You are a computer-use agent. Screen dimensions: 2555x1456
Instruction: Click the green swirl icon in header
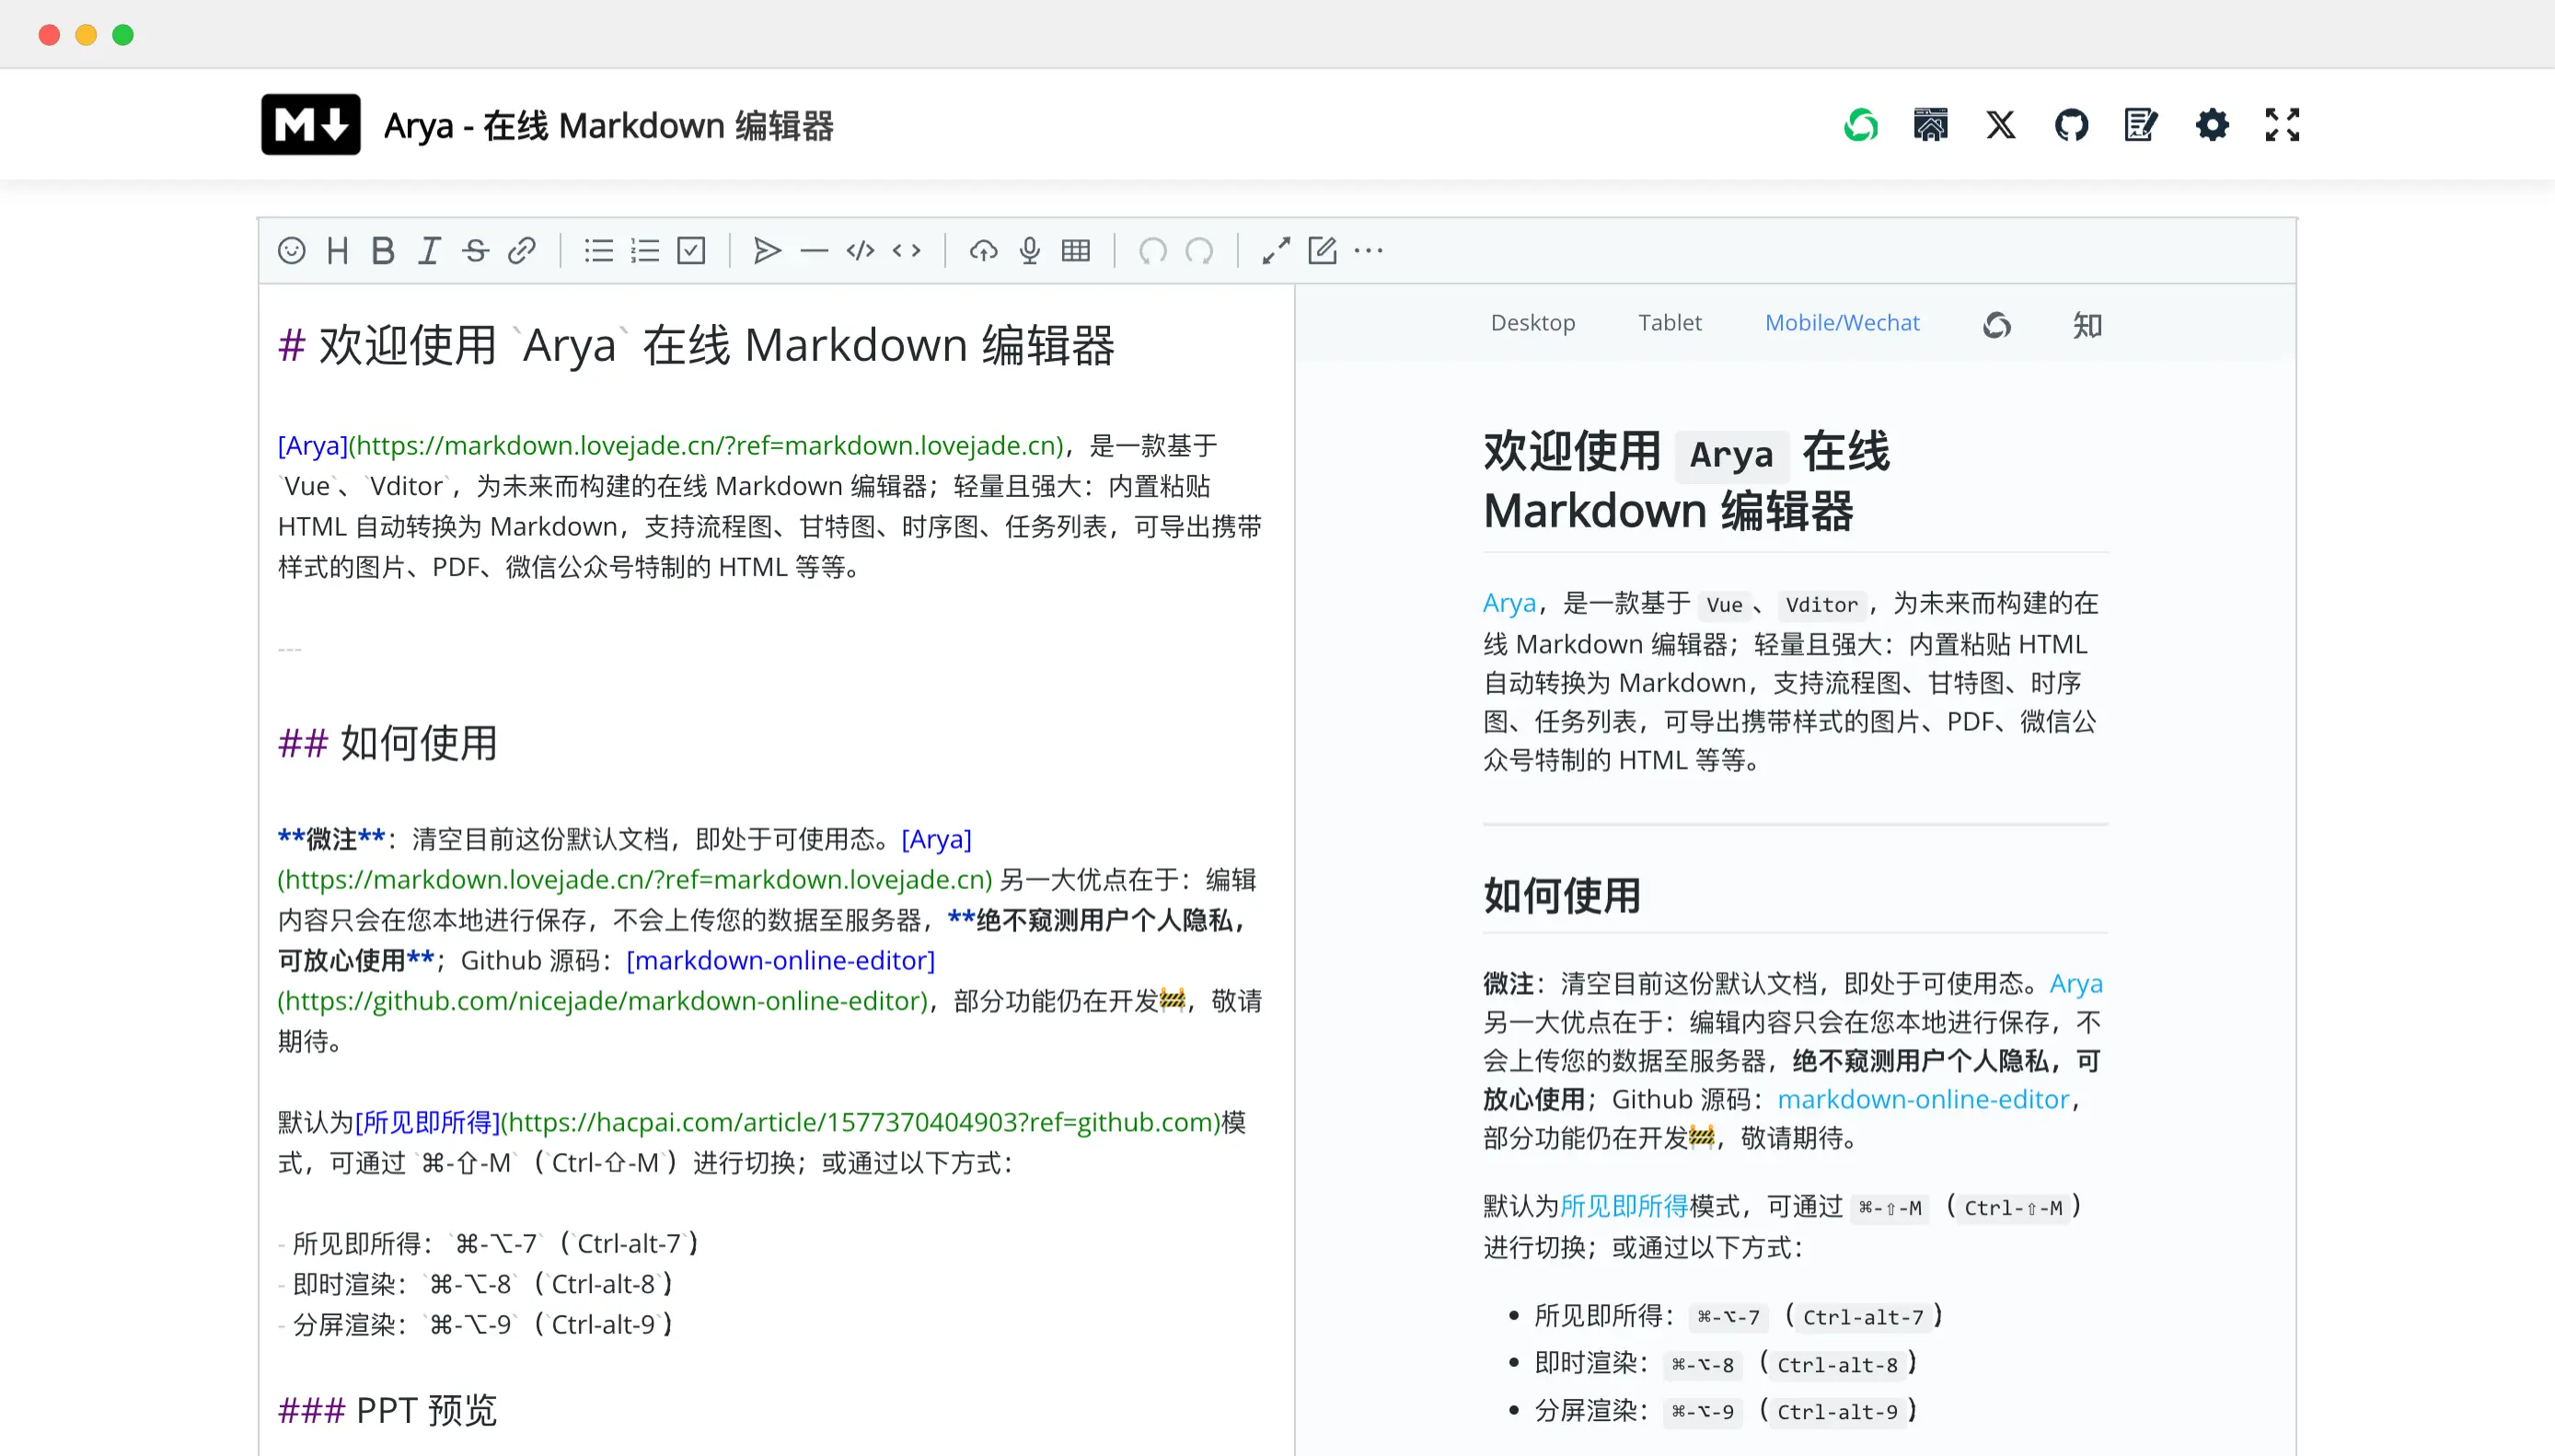[1860, 125]
